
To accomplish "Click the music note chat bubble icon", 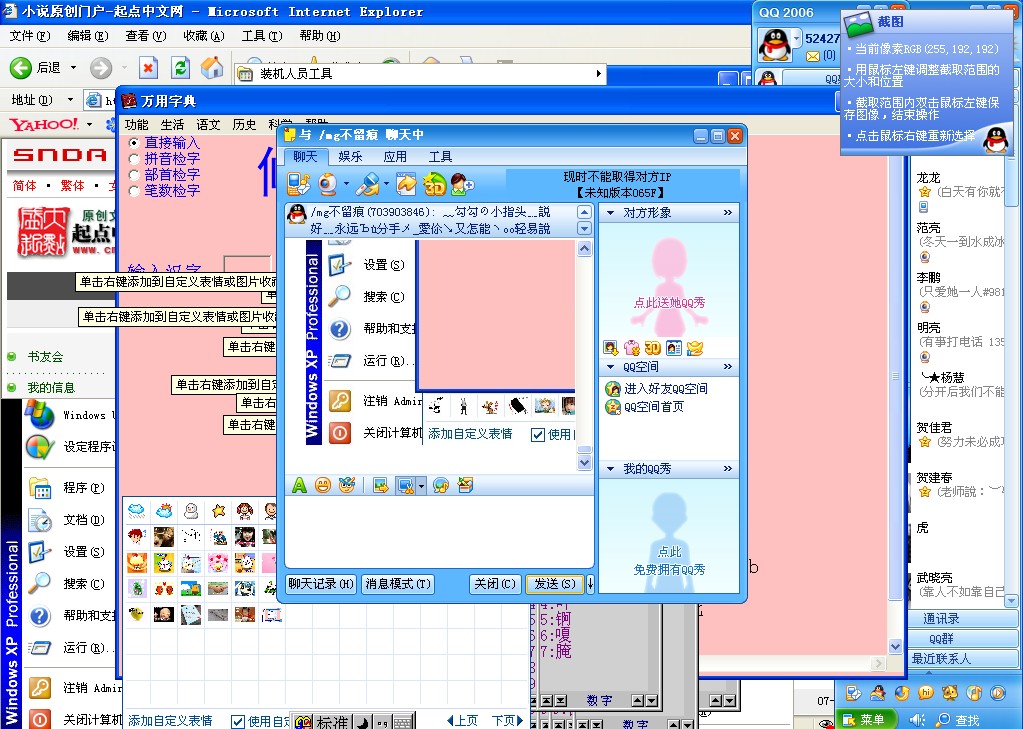I will click(x=441, y=486).
